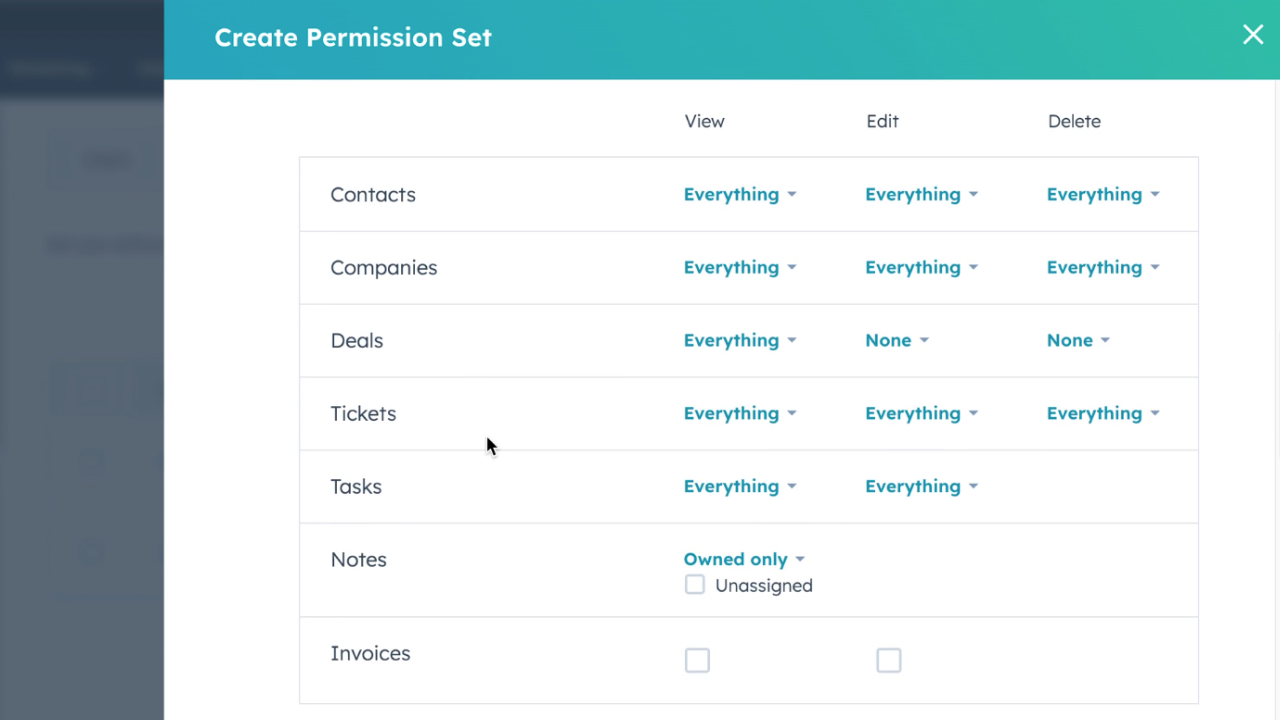This screenshot has height=720, width=1280.
Task: Open the Contacts Edit dropdown
Action: (x=921, y=194)
